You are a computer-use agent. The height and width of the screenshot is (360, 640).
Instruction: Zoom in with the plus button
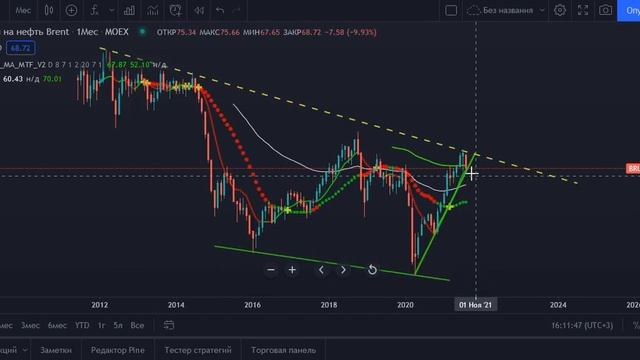(x=292, y=270)
